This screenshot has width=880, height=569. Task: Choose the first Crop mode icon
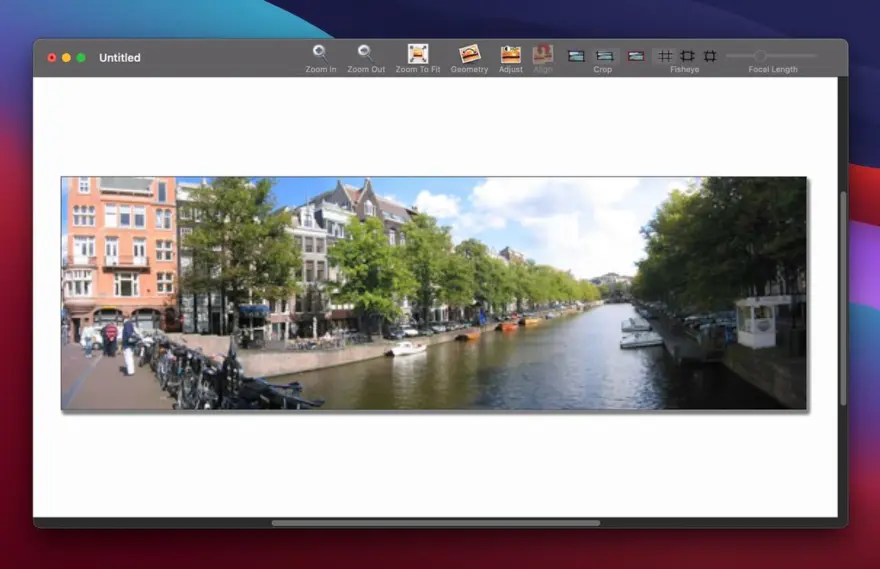coord(576,56)
